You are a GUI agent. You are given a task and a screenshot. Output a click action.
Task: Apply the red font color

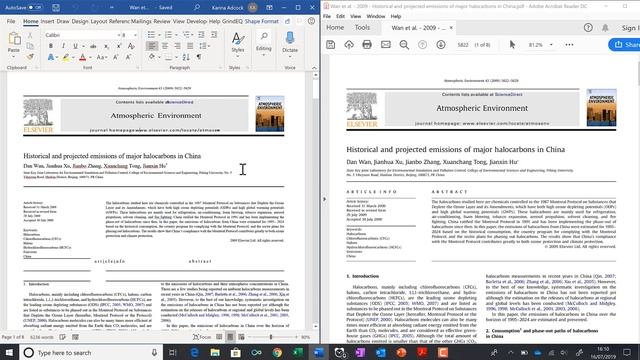82,58
